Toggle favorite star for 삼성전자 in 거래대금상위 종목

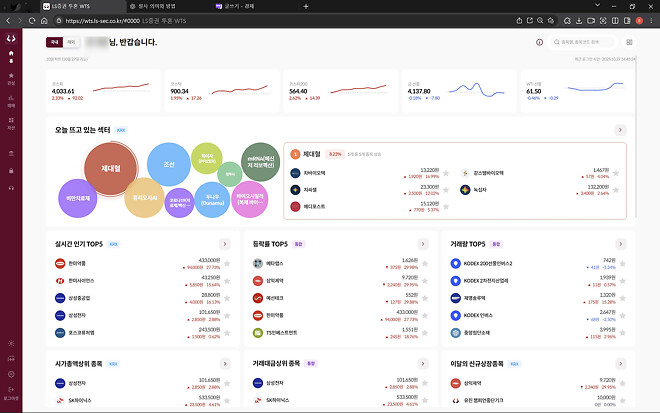click(x=425, y=383)
